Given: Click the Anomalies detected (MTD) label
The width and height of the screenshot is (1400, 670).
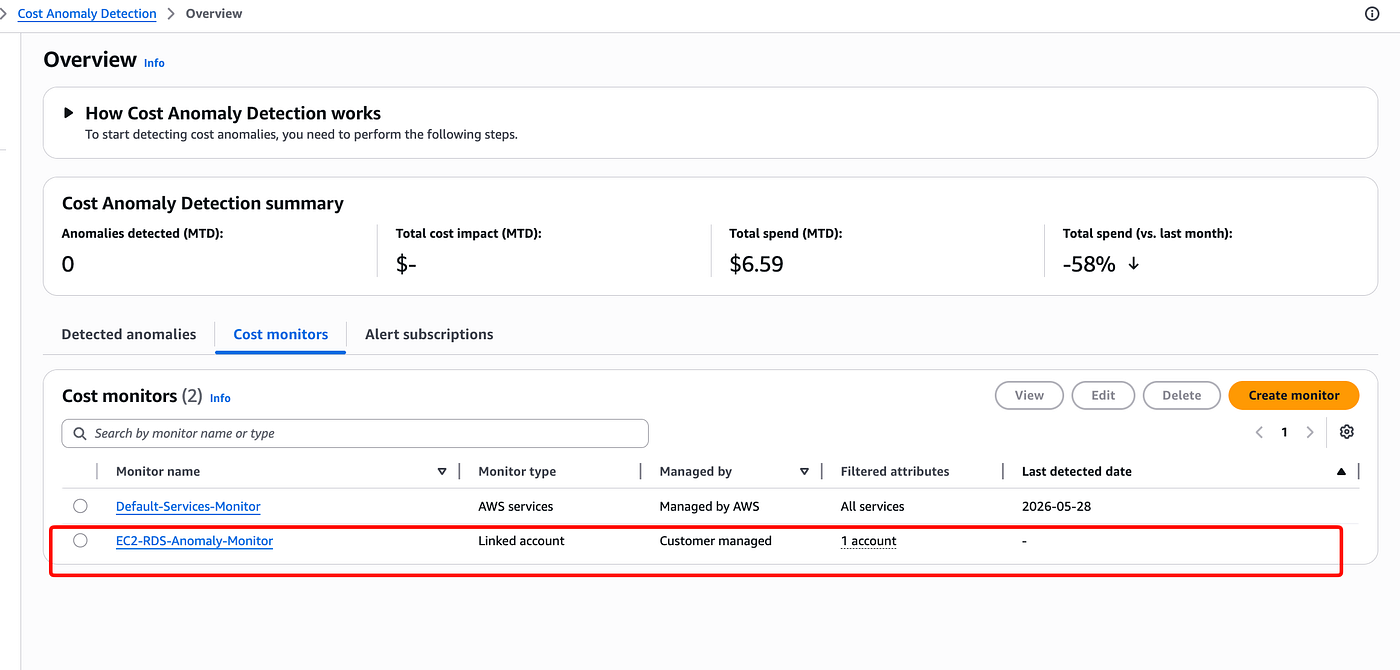Looking at the screenshot, I should [x=142, y=233].
